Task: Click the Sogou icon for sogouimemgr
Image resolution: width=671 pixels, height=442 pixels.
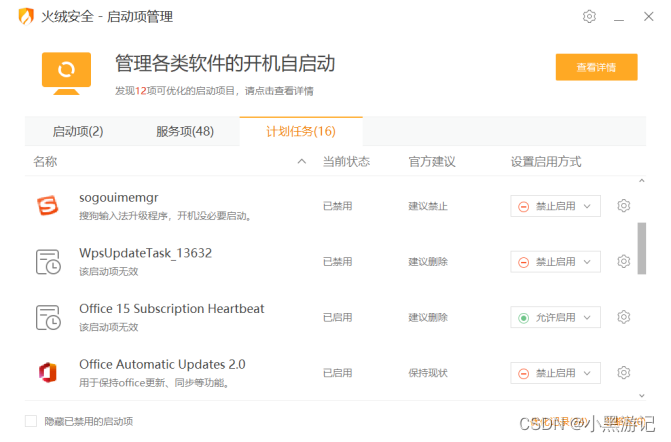Action: coord(48,206)
